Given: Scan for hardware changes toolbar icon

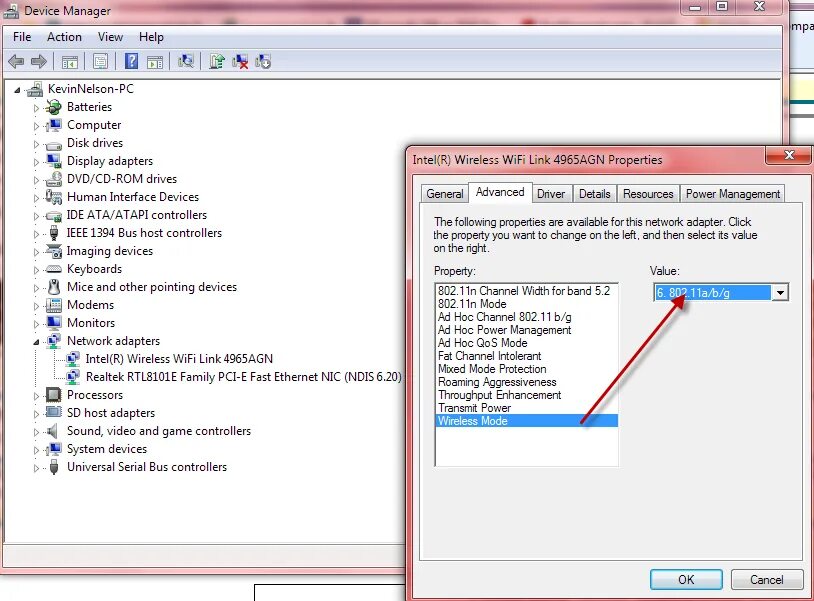Looking at the screenshot, I should (186, 61).
